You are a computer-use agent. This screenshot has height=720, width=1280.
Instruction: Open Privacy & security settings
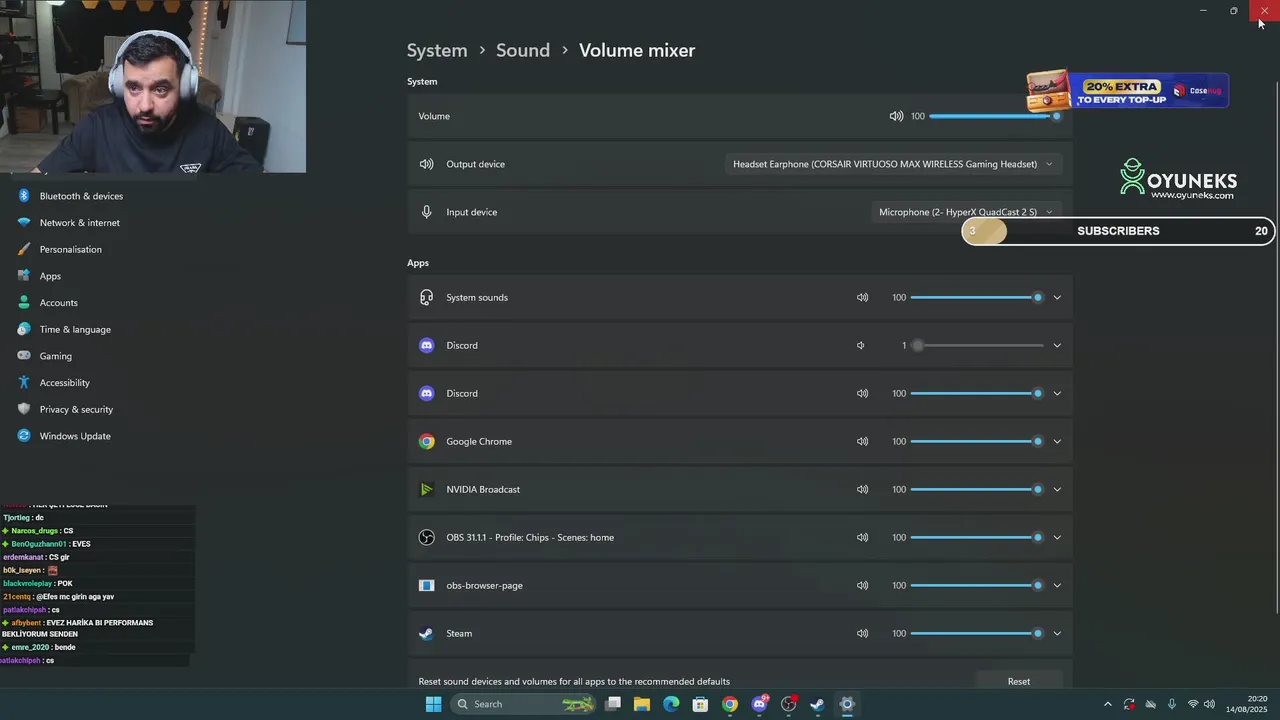click(76, 409)
